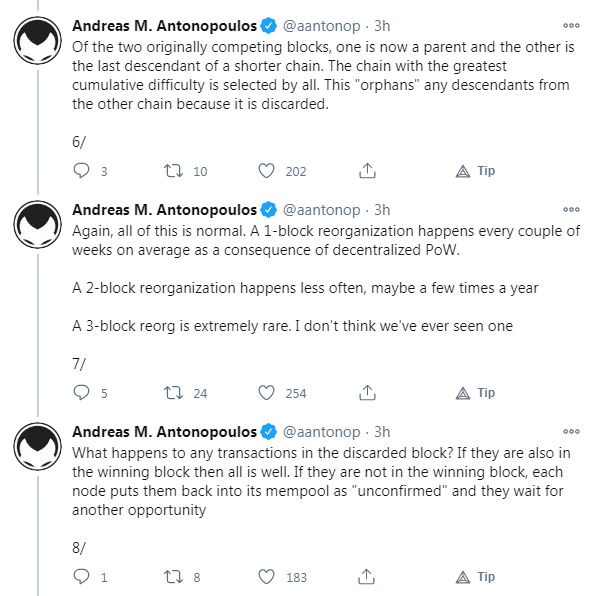
Task: Open @aantonop handle on the first tweet
Action: [x=322, y=26]
